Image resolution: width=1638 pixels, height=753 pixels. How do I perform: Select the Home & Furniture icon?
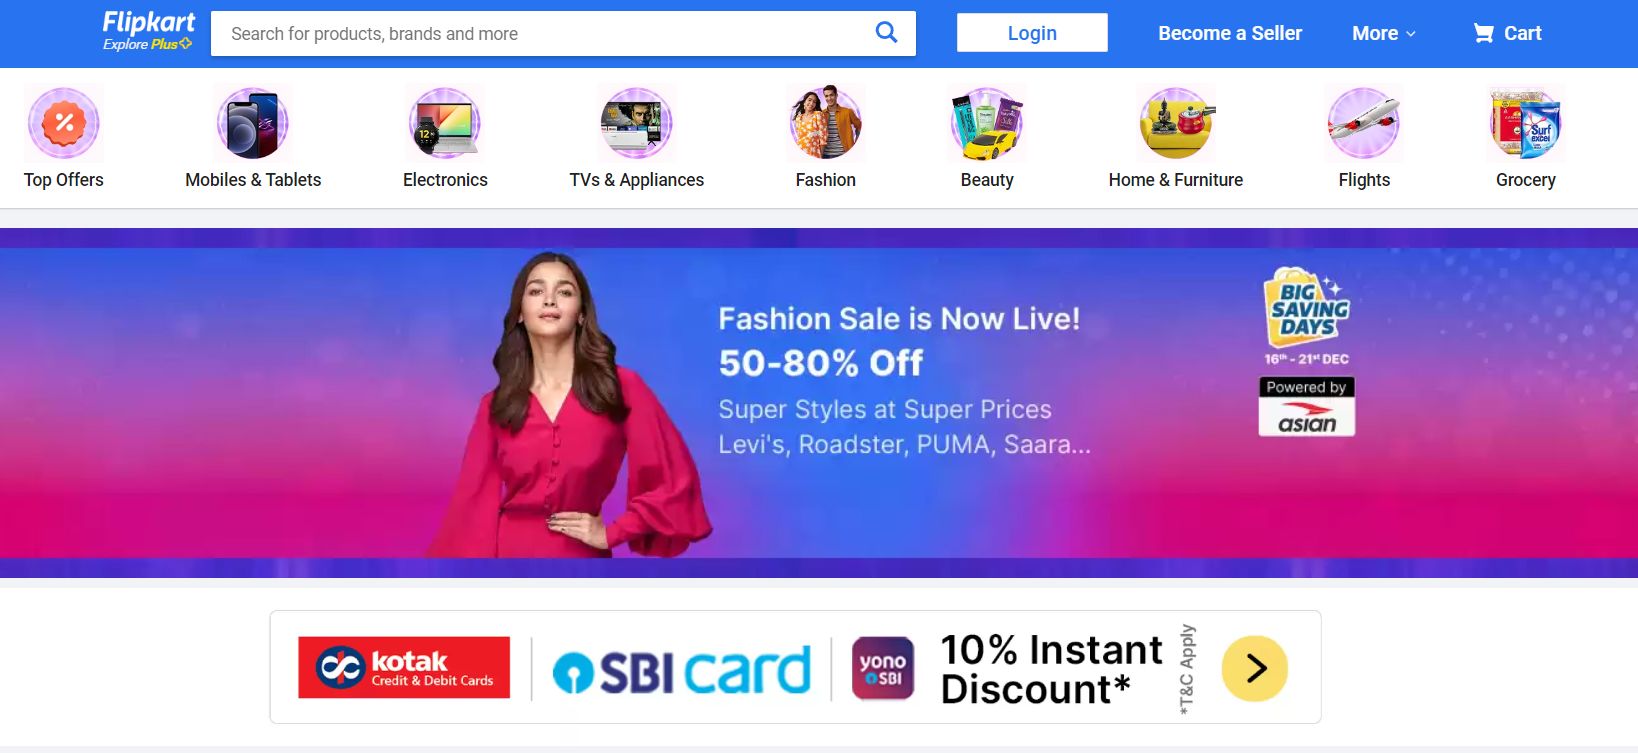coord(1176,123)
